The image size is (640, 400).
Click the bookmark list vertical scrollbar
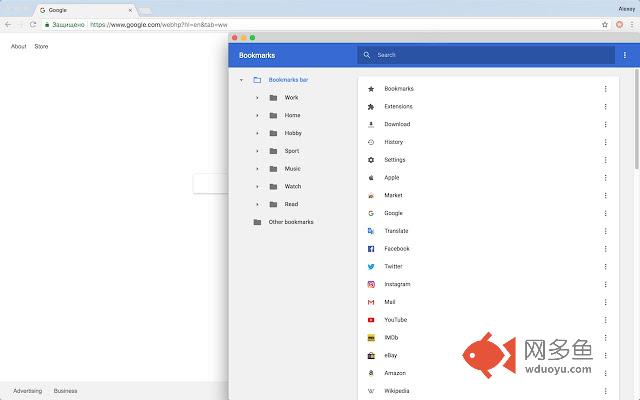(x=637, y=118)
